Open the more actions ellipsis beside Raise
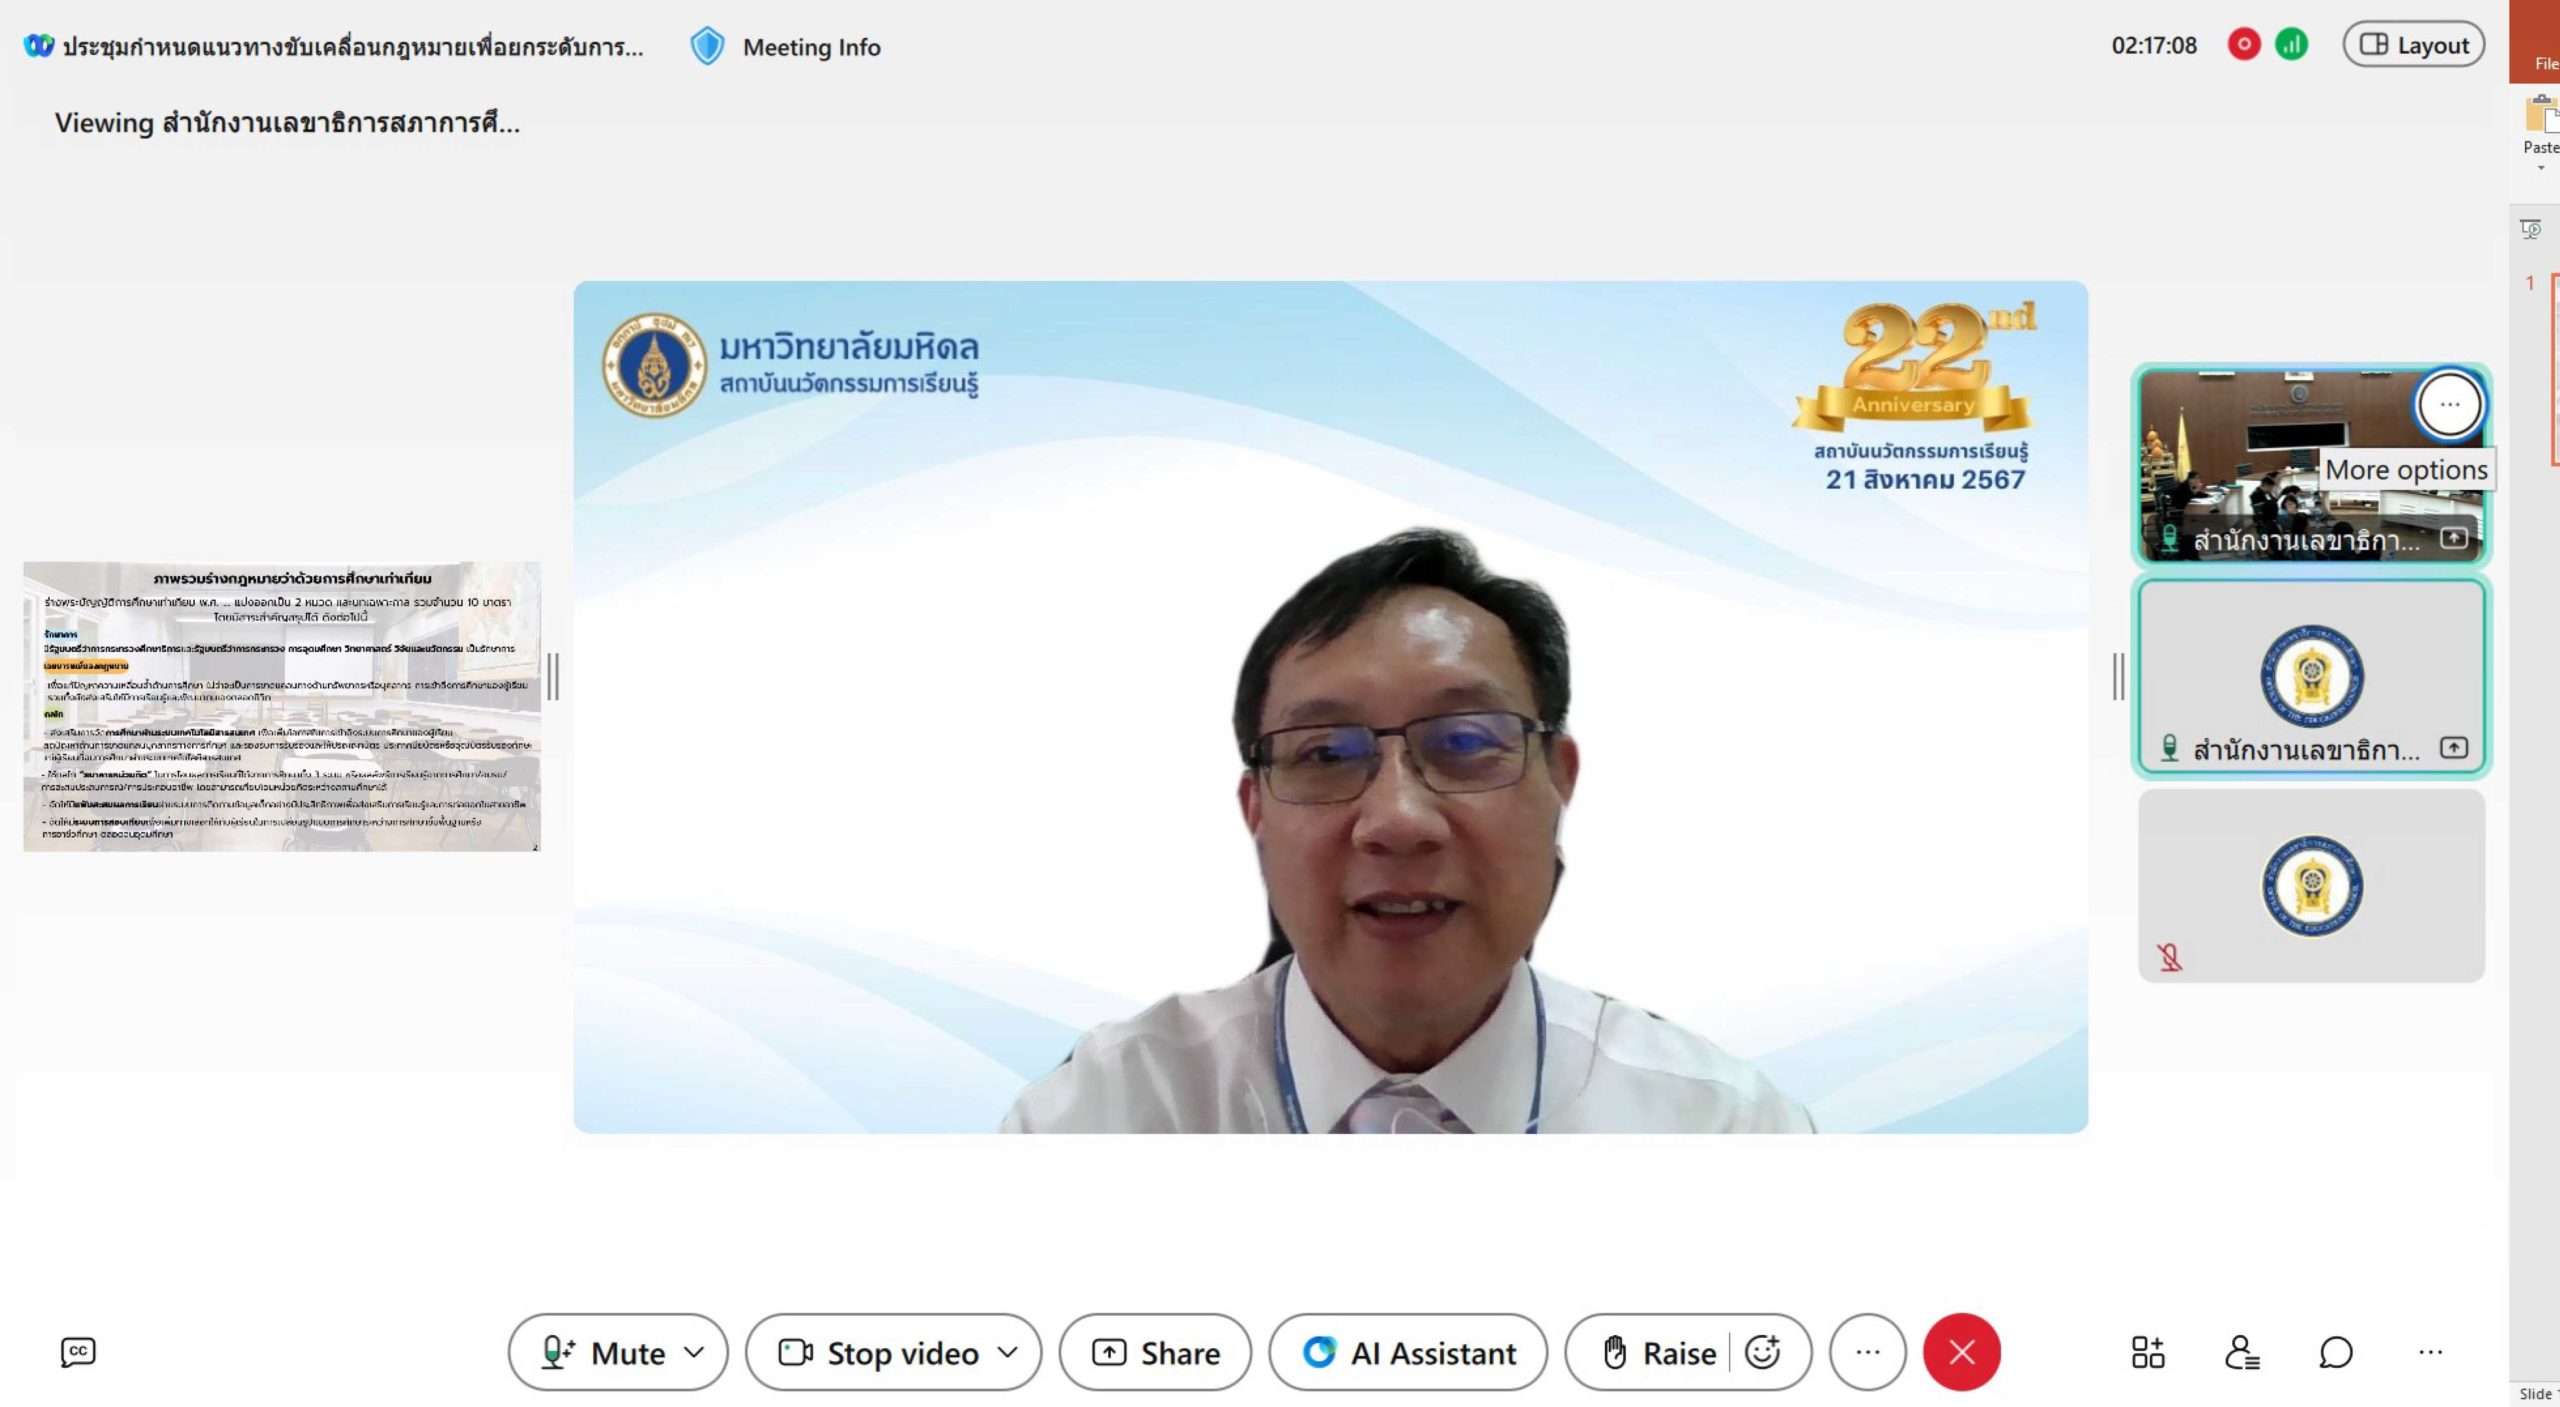 1867,1352
